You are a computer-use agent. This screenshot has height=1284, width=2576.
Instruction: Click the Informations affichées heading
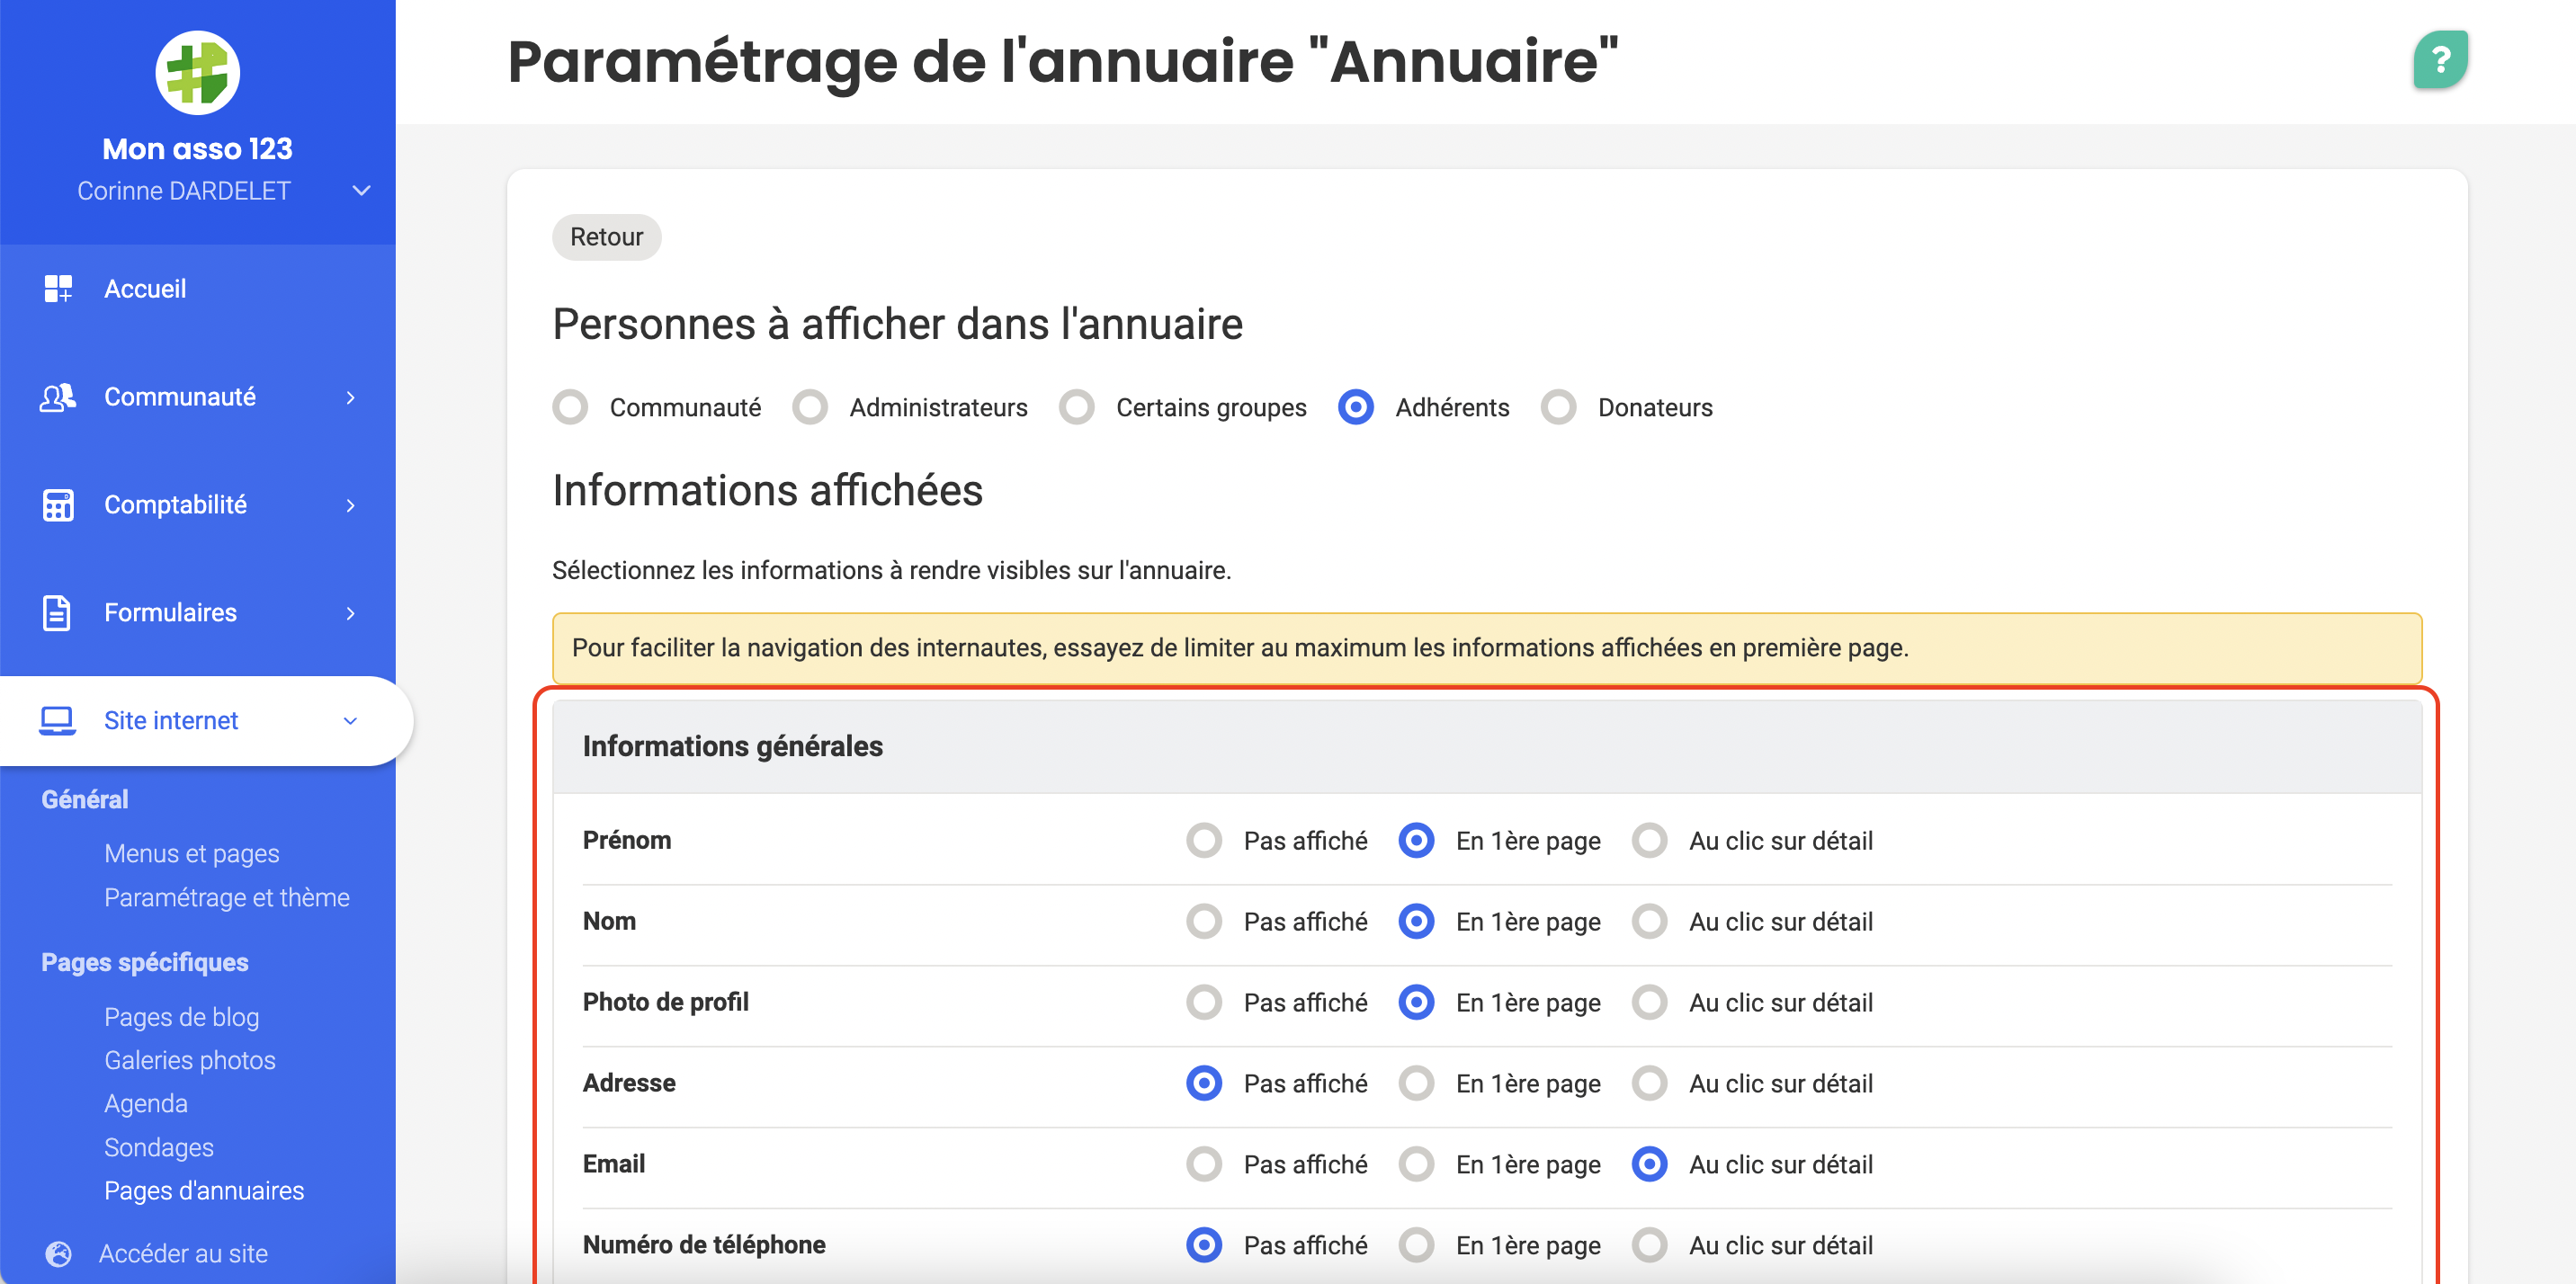tap(767, 491)
